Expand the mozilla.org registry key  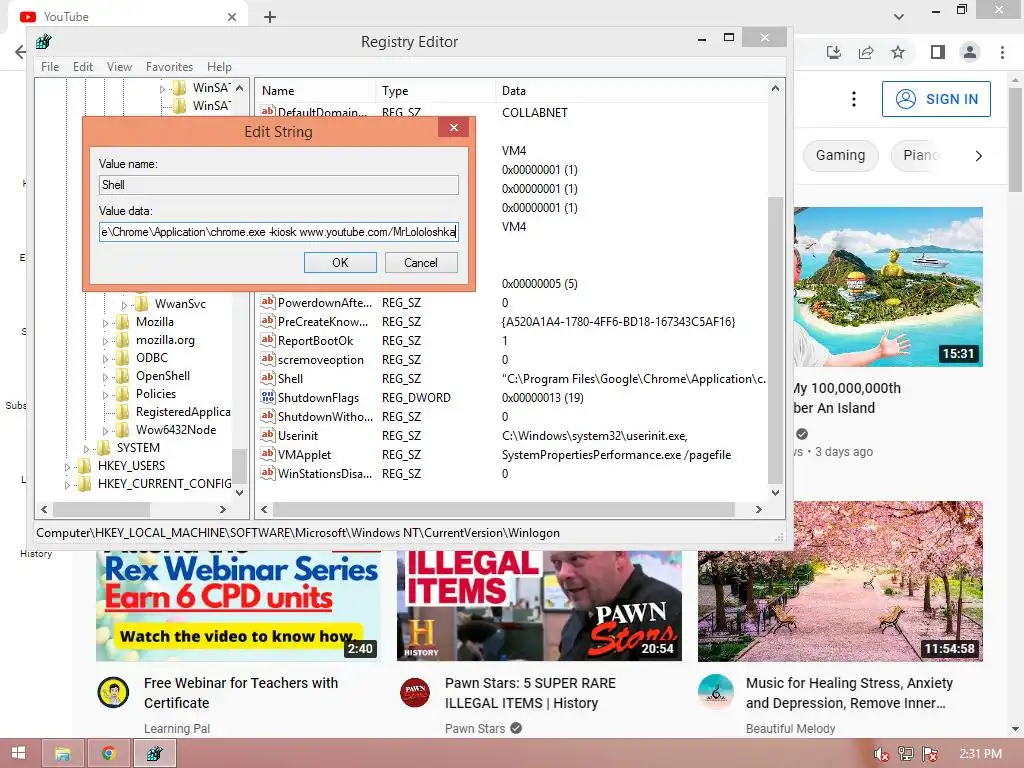pyautogui.click(x=105, y=340)
